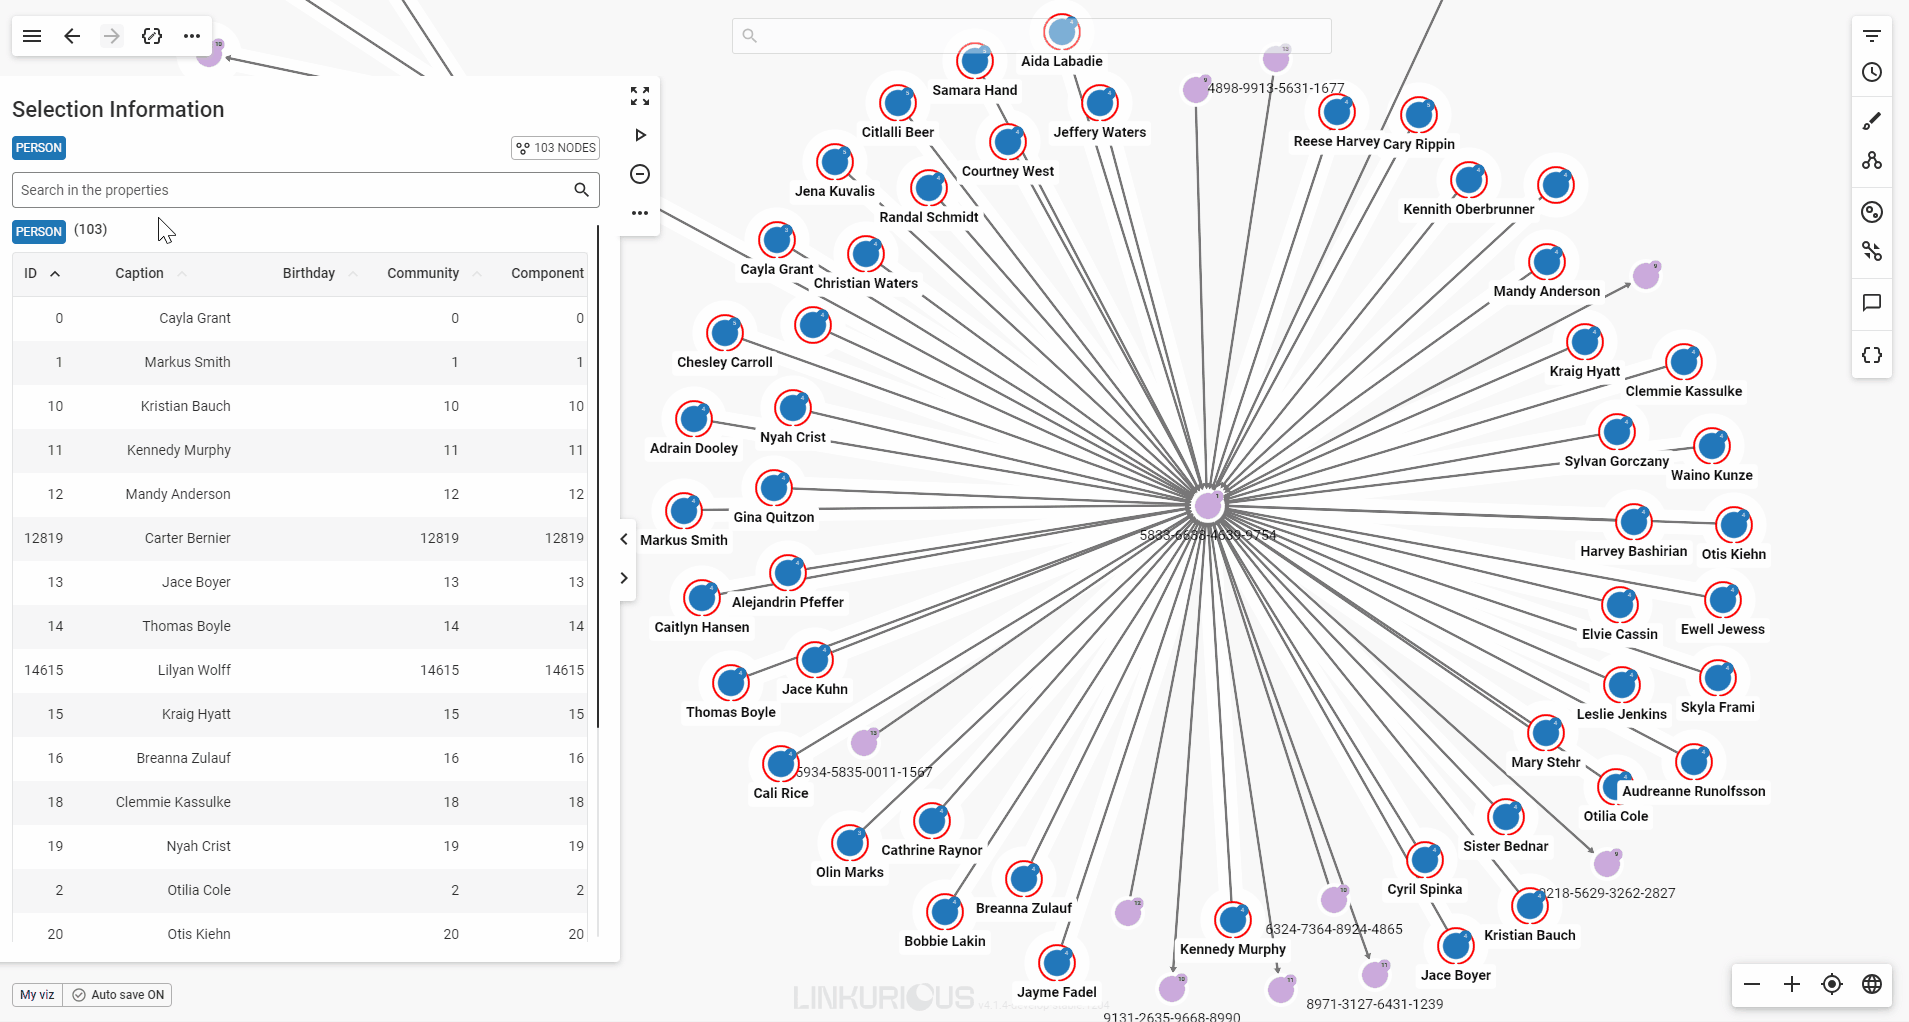Click the fullscreen expand panel icon

click(640, 96)
